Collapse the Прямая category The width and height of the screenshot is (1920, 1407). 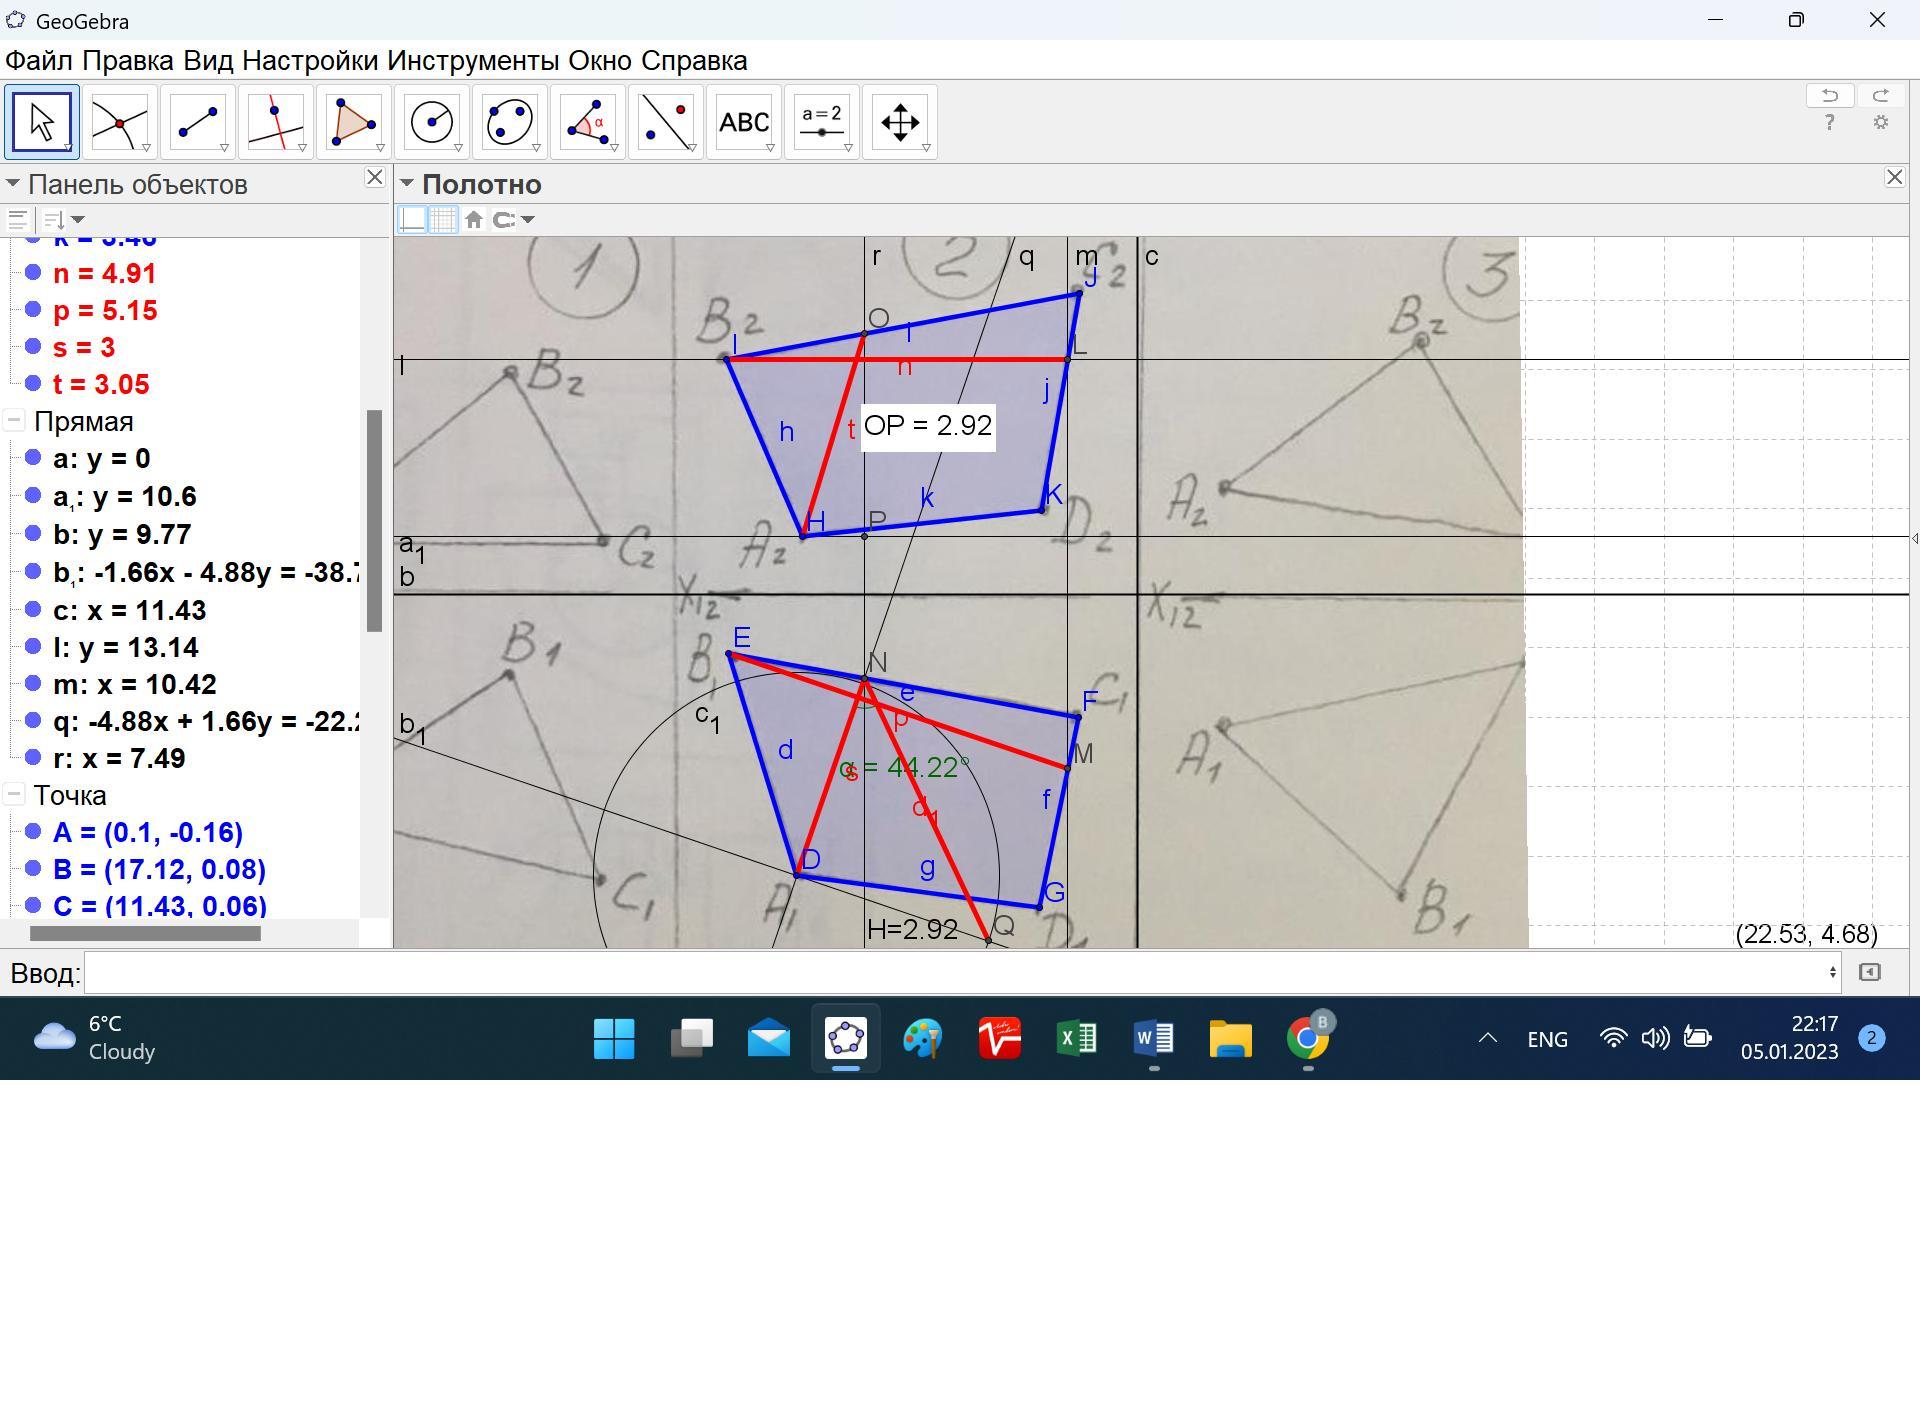pyautogui.click(x=14, y=422)
